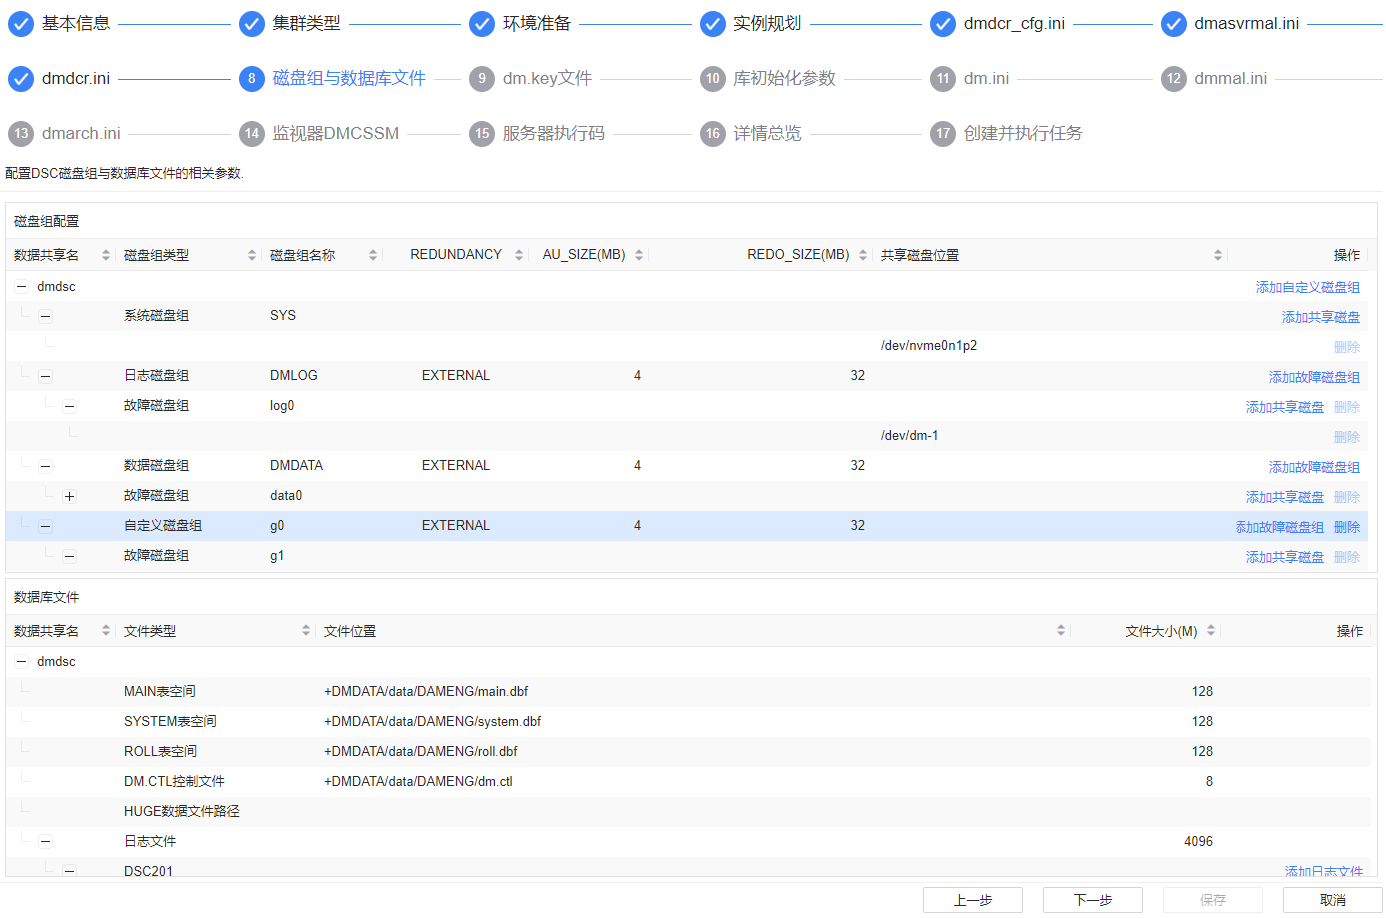Click step 15 circle icon for 服务器执行码
Image resolution: width=1386 pixels, height=918 pixels.
tap(482, 134)
